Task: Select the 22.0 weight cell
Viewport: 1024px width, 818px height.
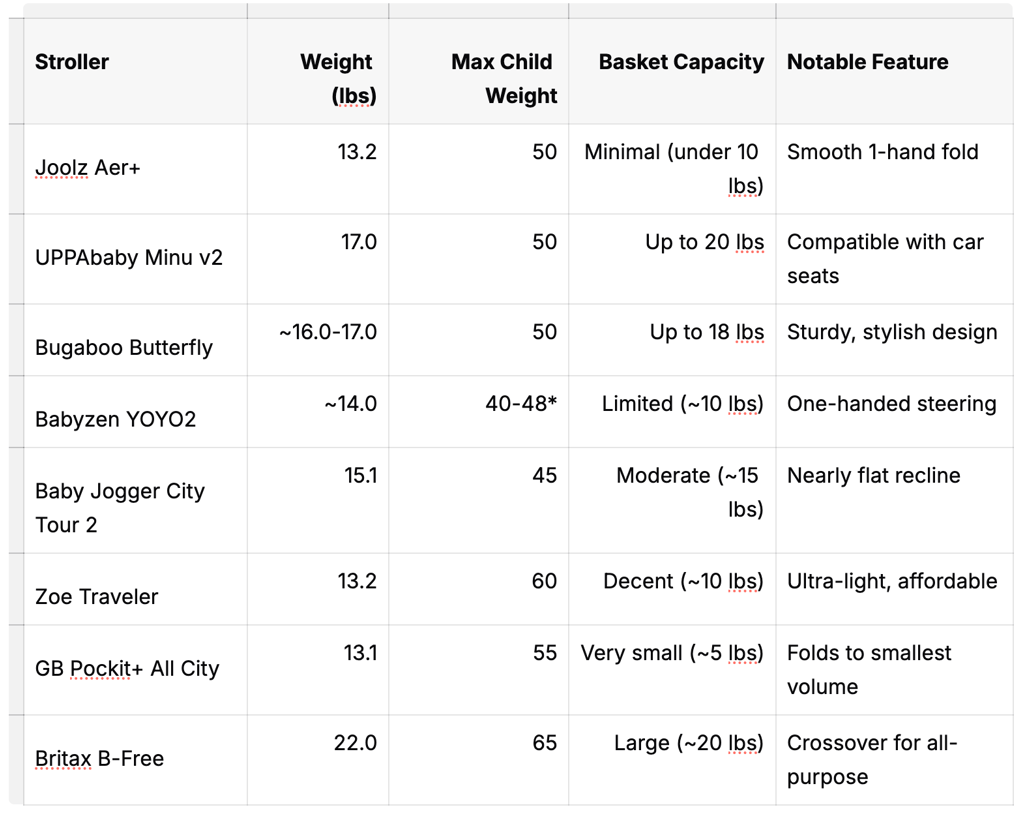Action: pyautogui.click(x=318, y=760)
